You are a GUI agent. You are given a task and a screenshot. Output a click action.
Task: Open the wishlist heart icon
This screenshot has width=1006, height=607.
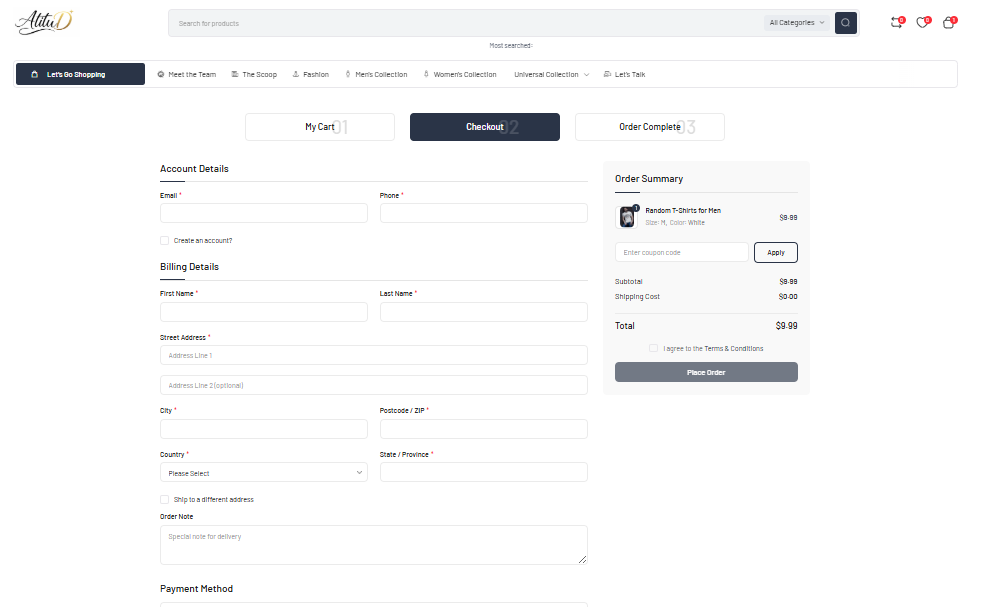pos(923,23)
